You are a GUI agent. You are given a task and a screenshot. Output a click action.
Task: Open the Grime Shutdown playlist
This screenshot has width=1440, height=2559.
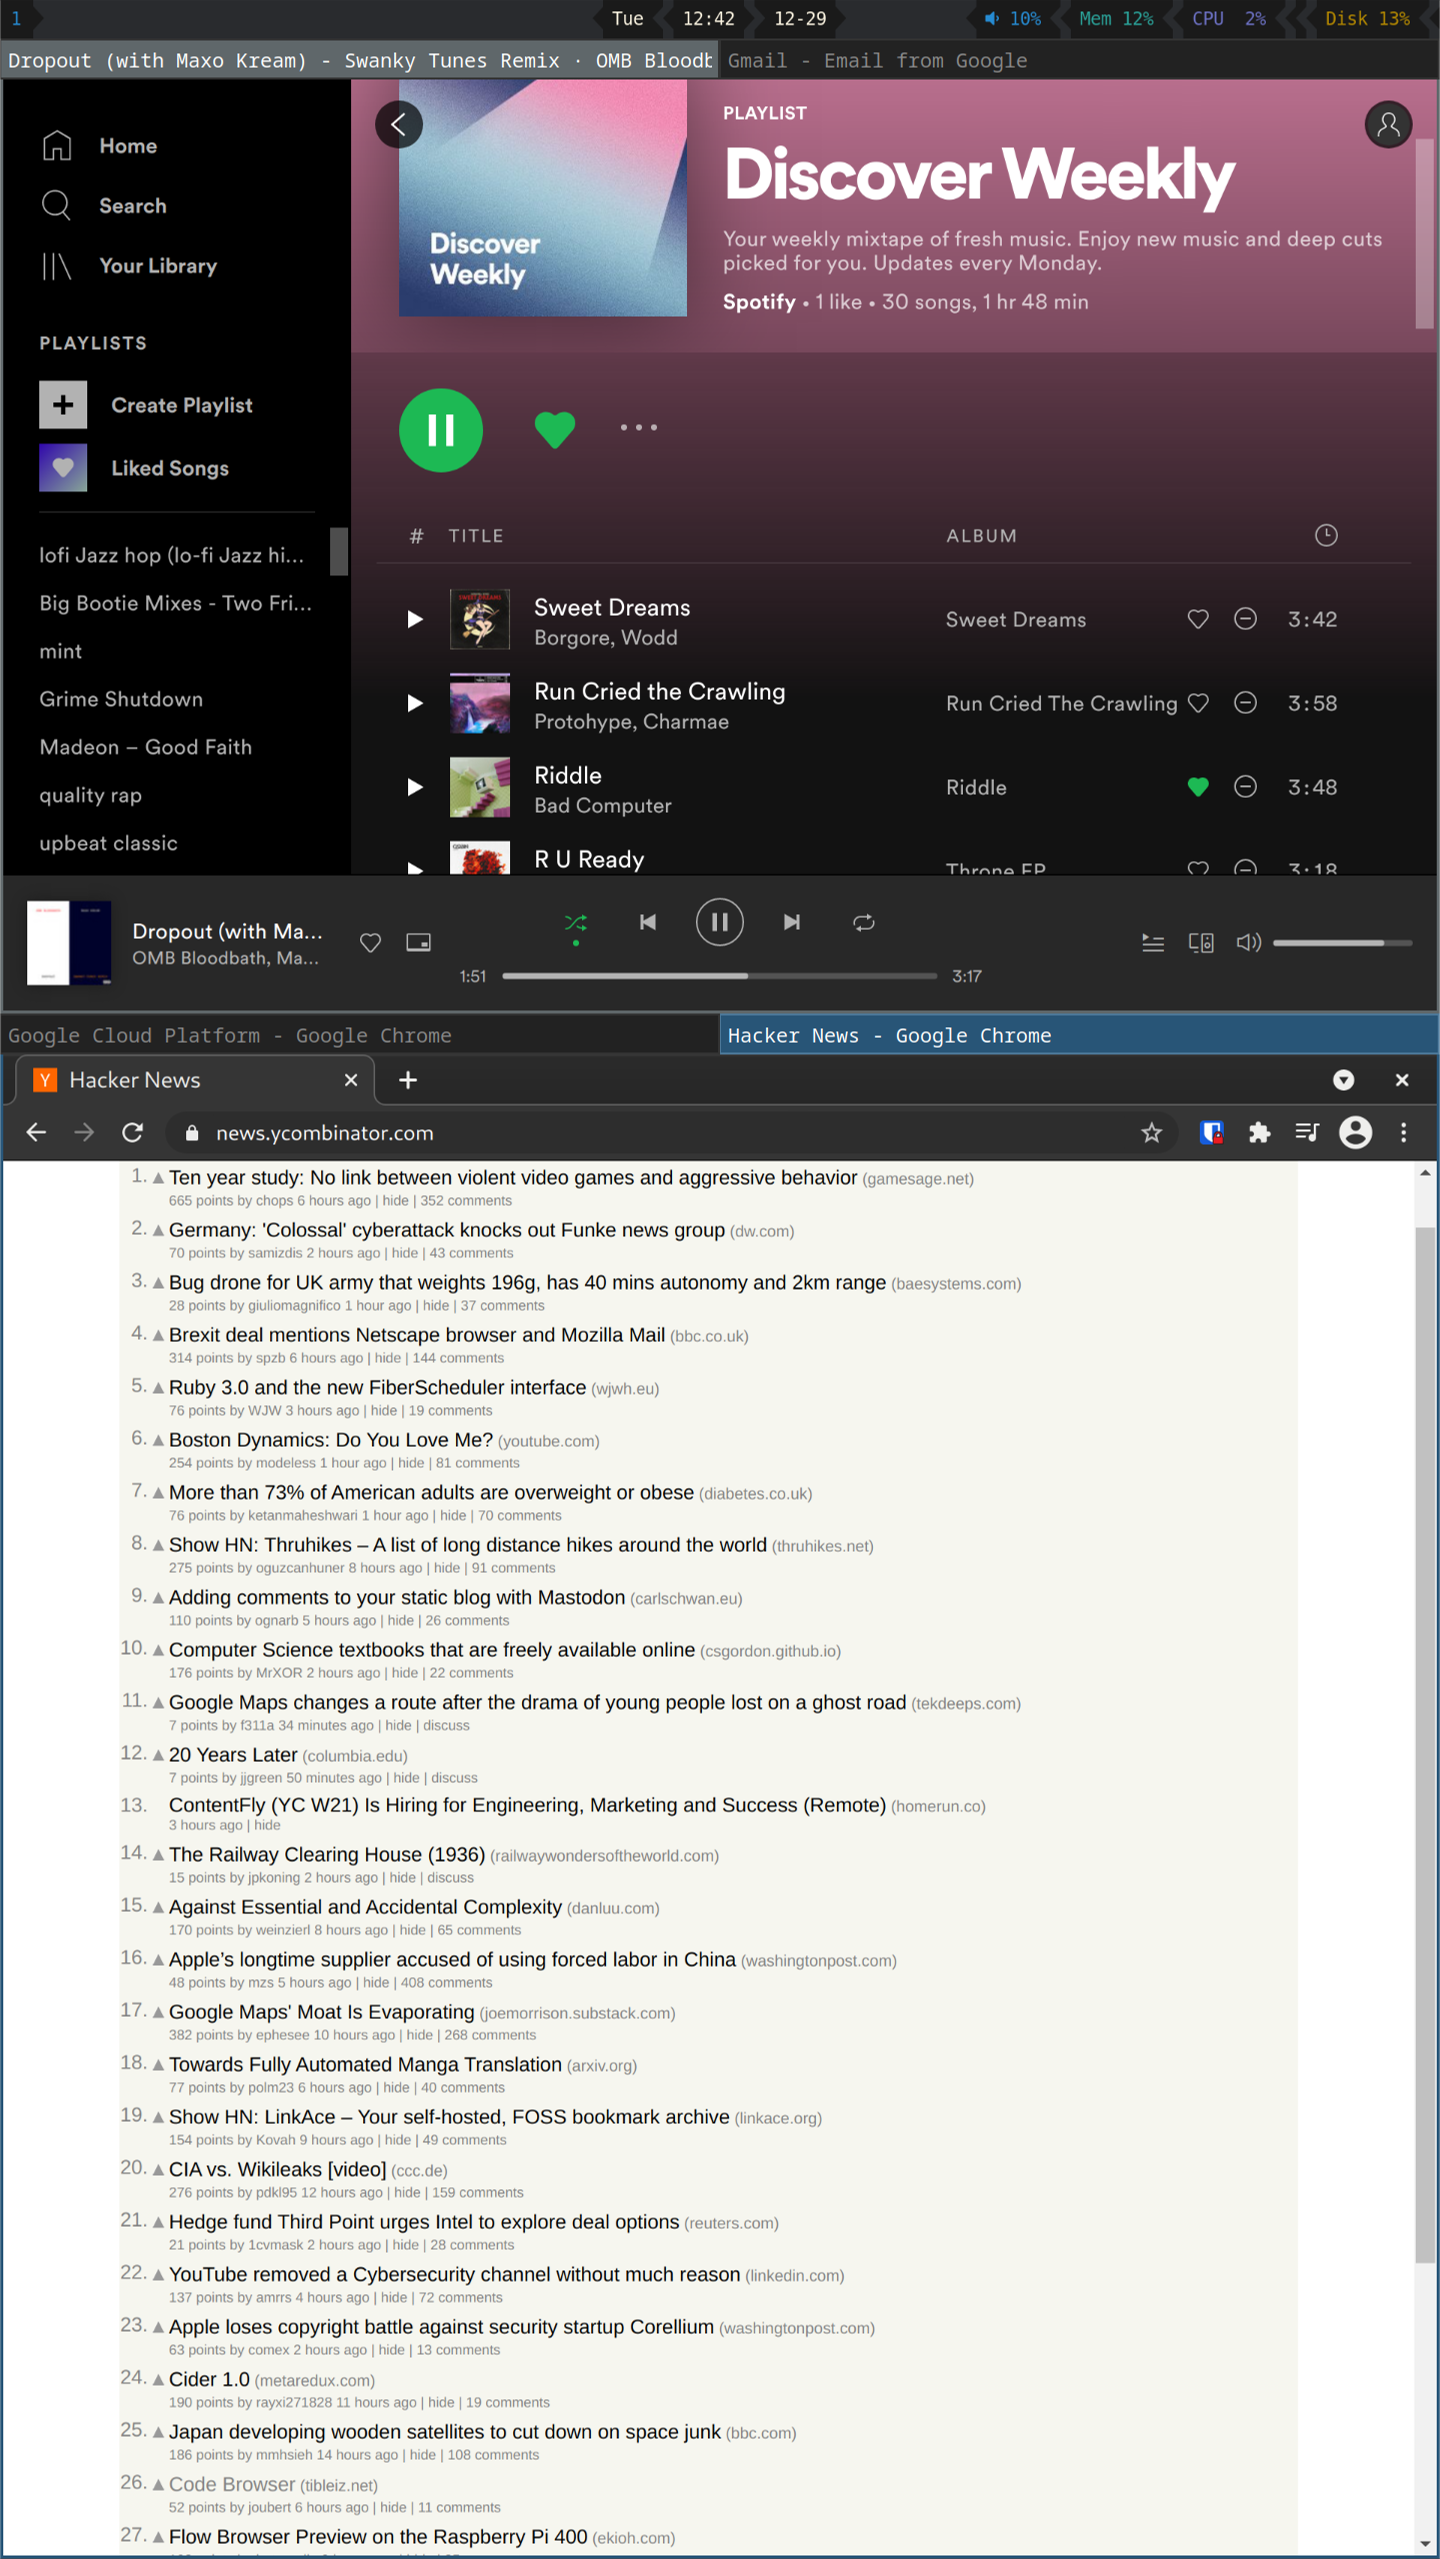[121, 700]
